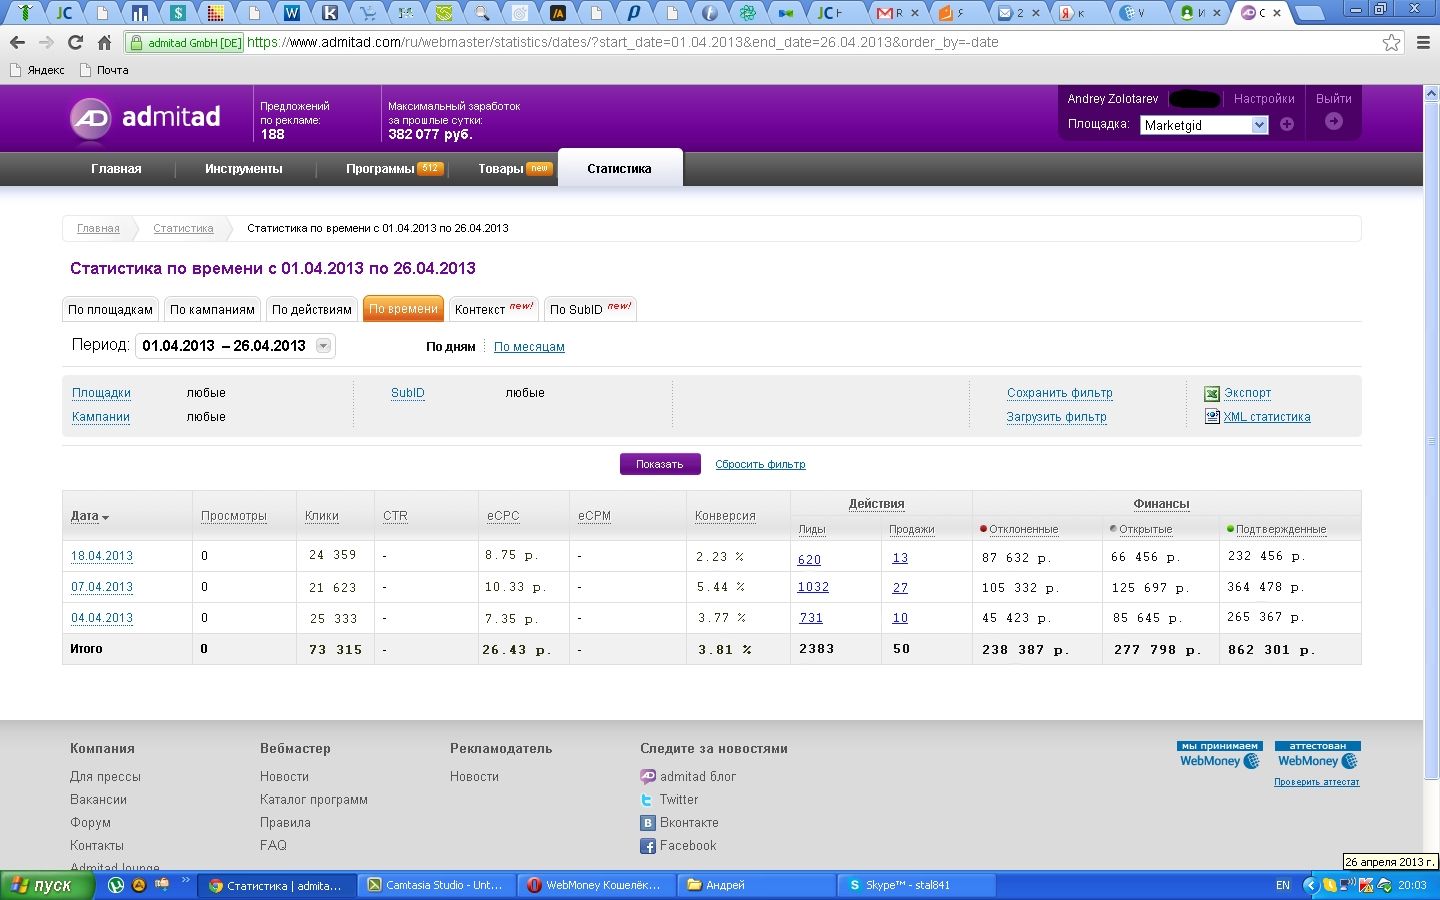Screen dimensions: 1440x900
Task: Open the Word 'W' browser tab
Action: pos(292,13)
